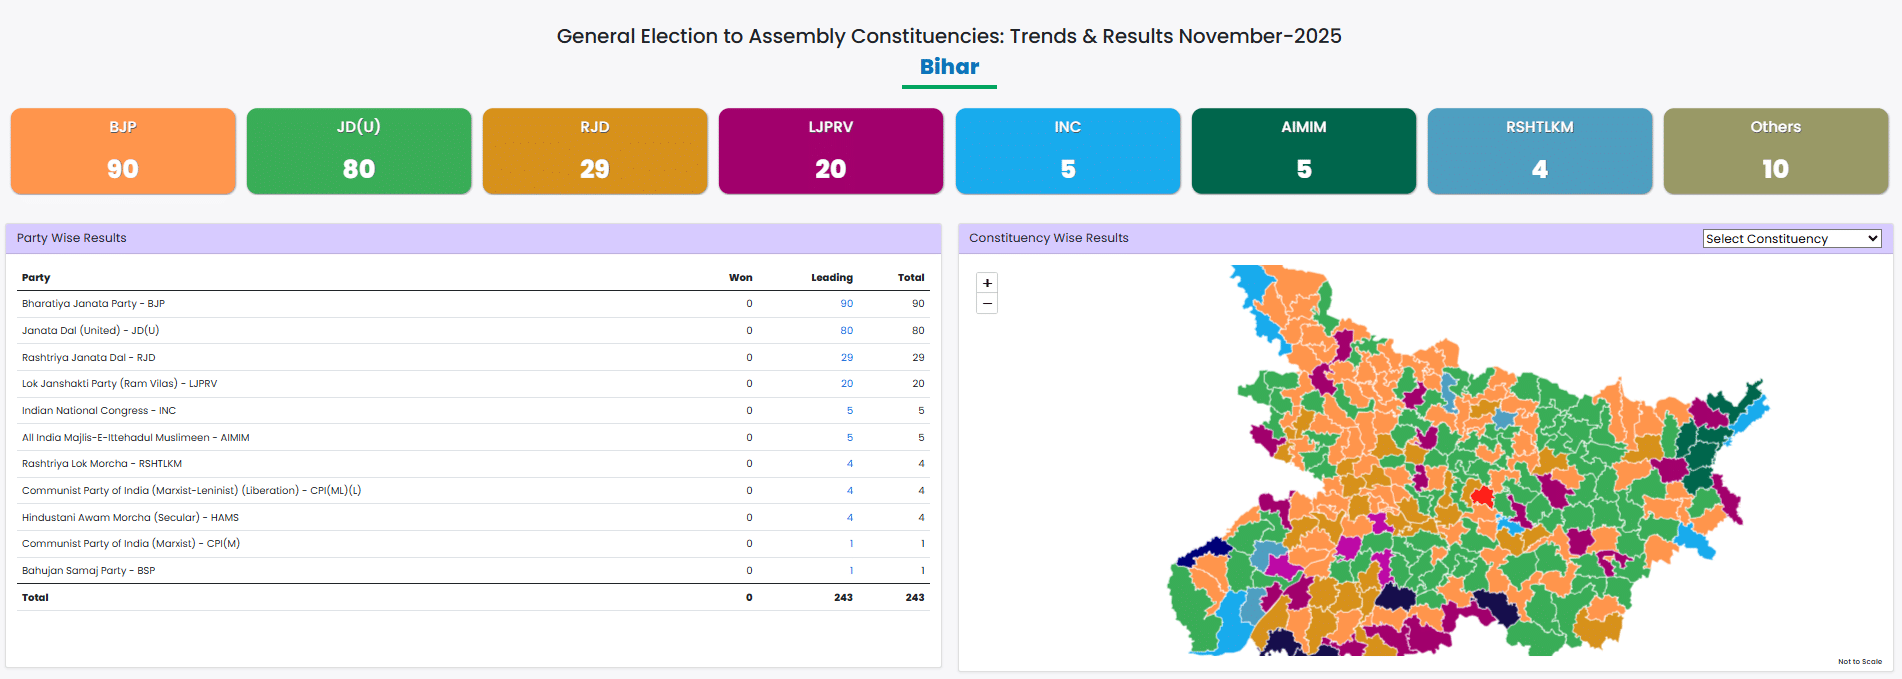This screenshot has width=1902, height=679.
Task: Click the red constituency on the map
Action: click(1482, 496)
